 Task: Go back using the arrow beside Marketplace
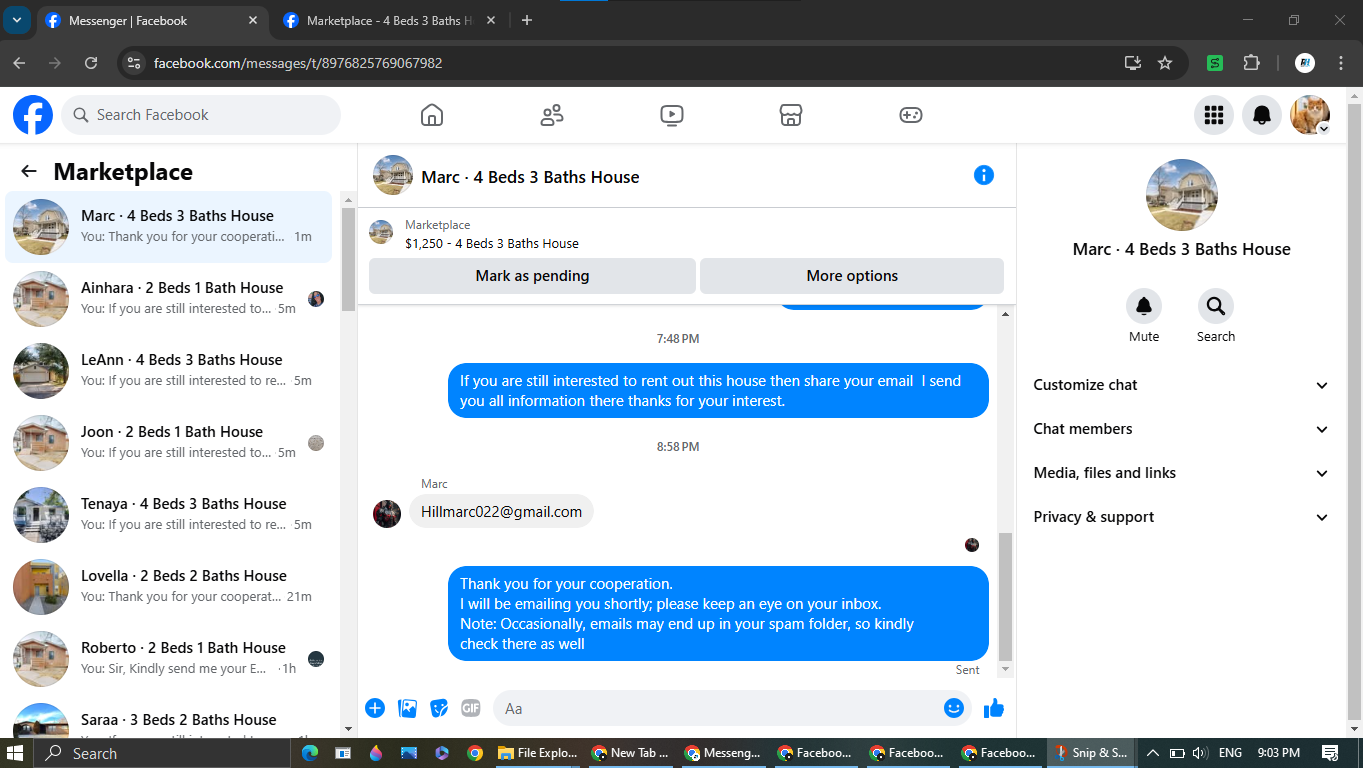coord(29,172)
